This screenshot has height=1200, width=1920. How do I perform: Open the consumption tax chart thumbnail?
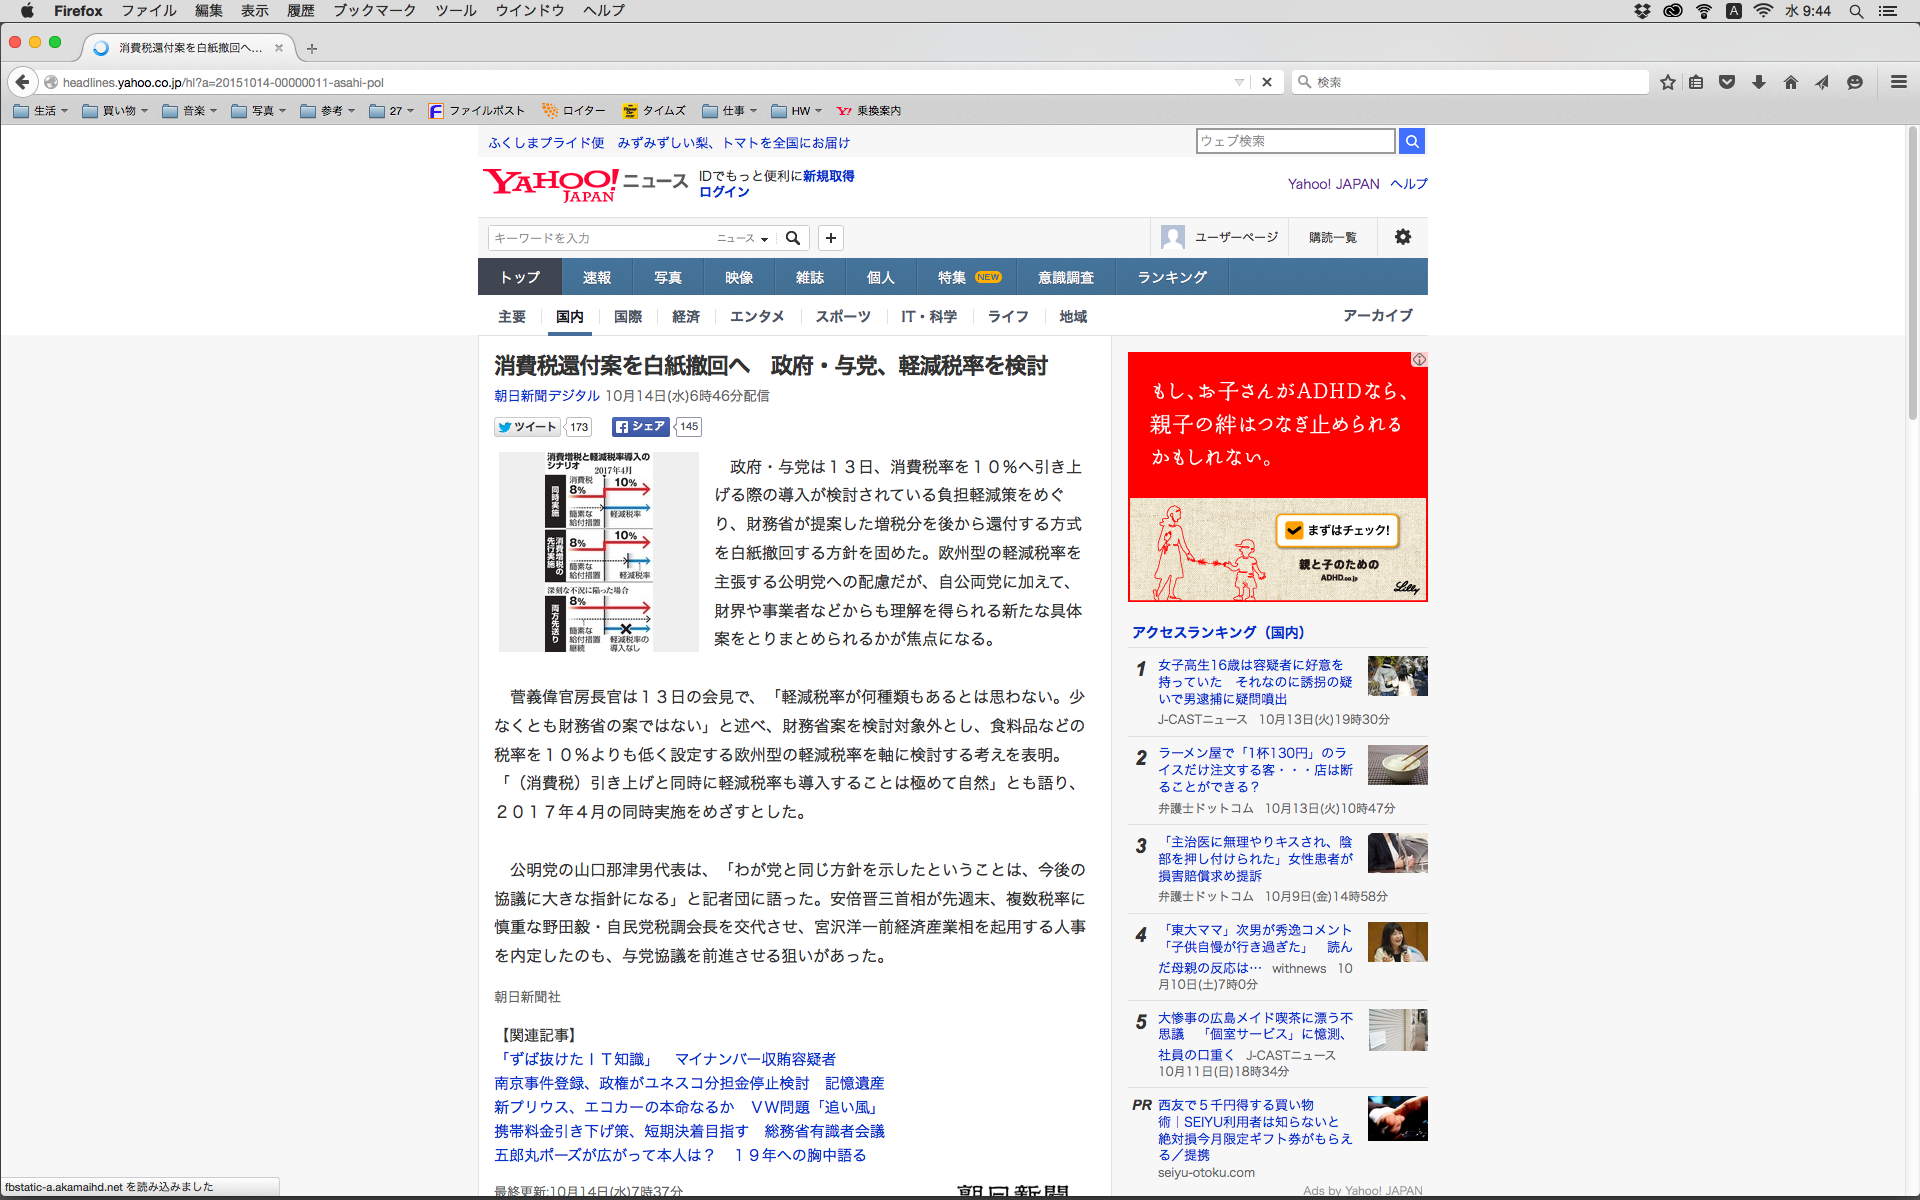[x=598, y=552]
